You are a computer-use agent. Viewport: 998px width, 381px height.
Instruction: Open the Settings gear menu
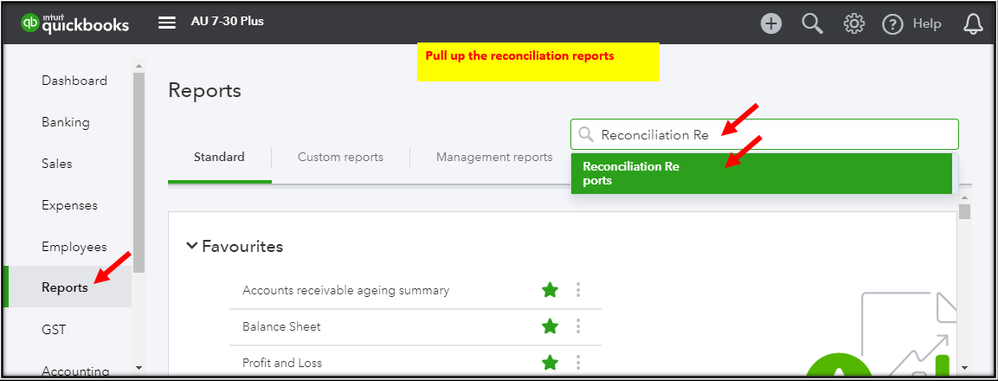tap(854, 24)
